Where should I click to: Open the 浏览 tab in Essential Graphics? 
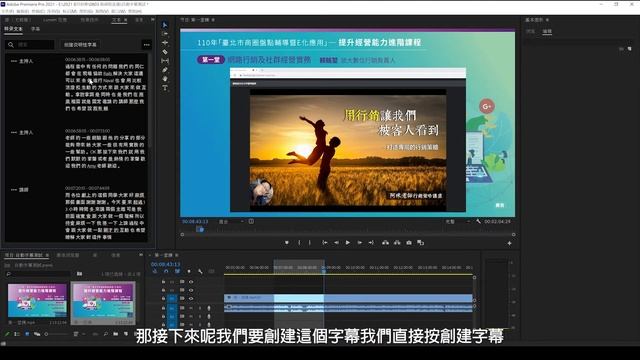tap(530, 31)
